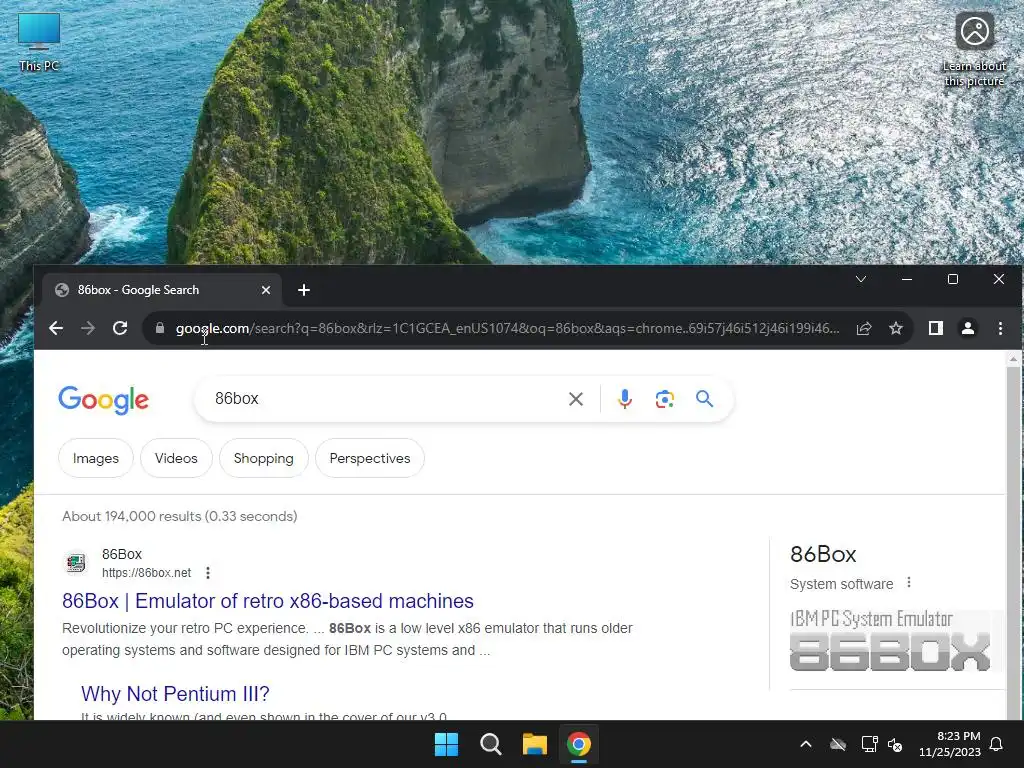Open Windows taskbar Search
Viewport: 1024px width, 768px height.
490,744
